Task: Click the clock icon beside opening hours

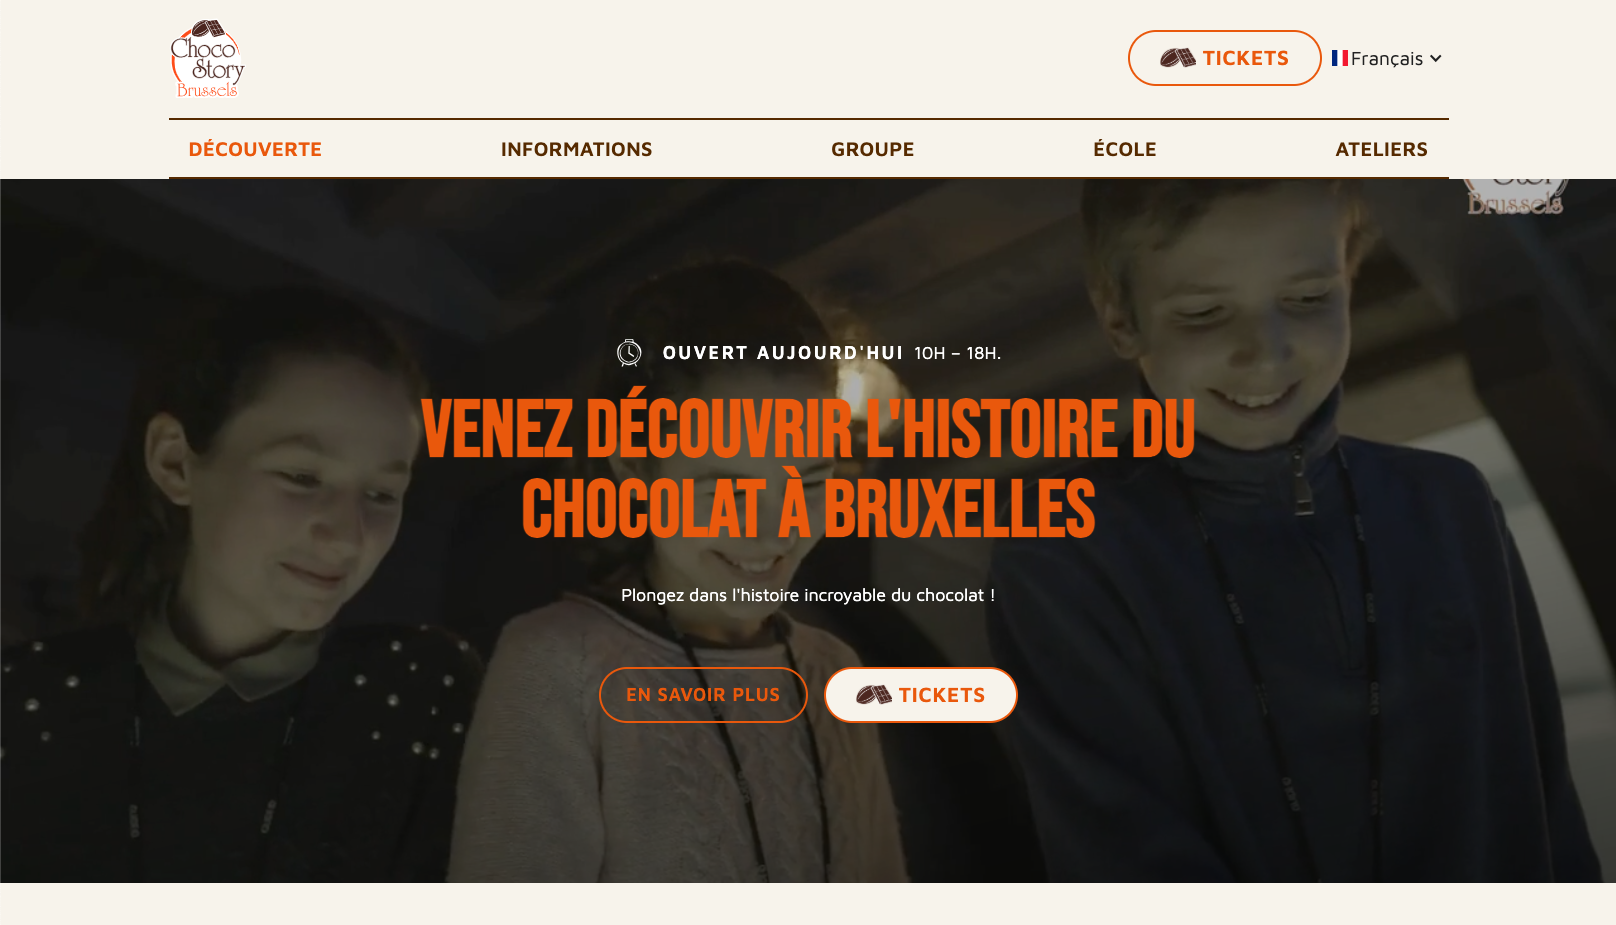Action: click(629, 353)
